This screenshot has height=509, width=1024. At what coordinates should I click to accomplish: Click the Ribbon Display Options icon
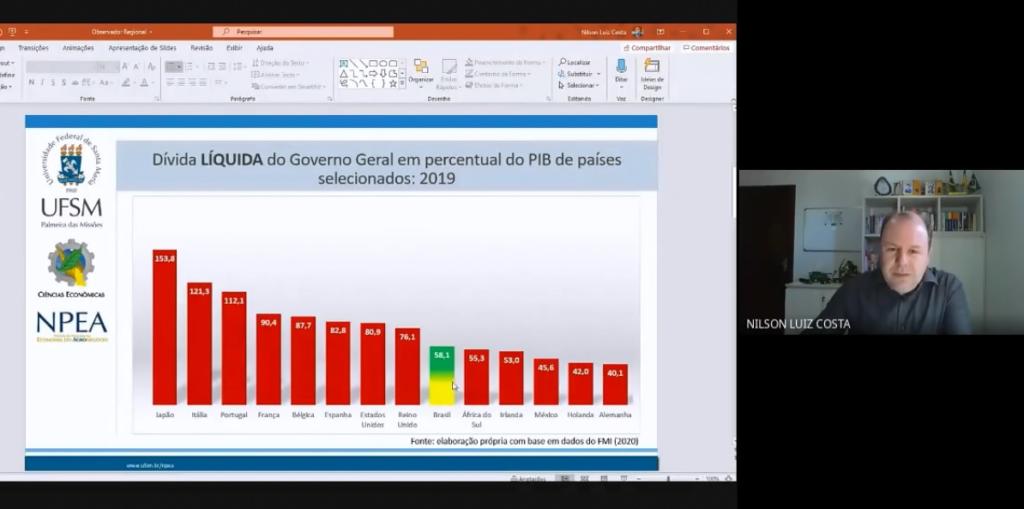tap(660, 32)
